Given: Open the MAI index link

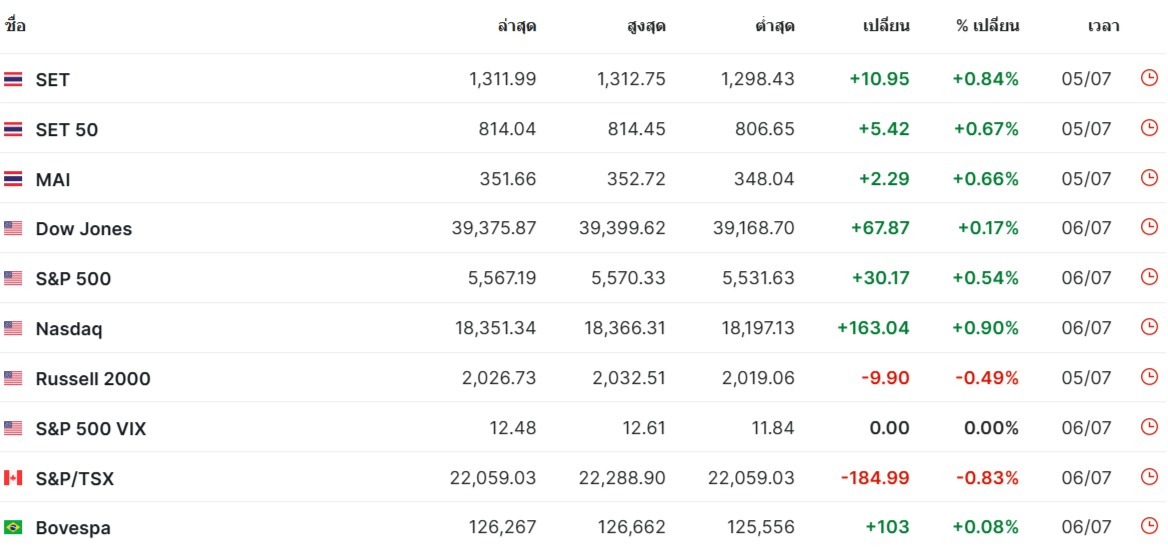Looking at the screenshot, I should point(53,180).
